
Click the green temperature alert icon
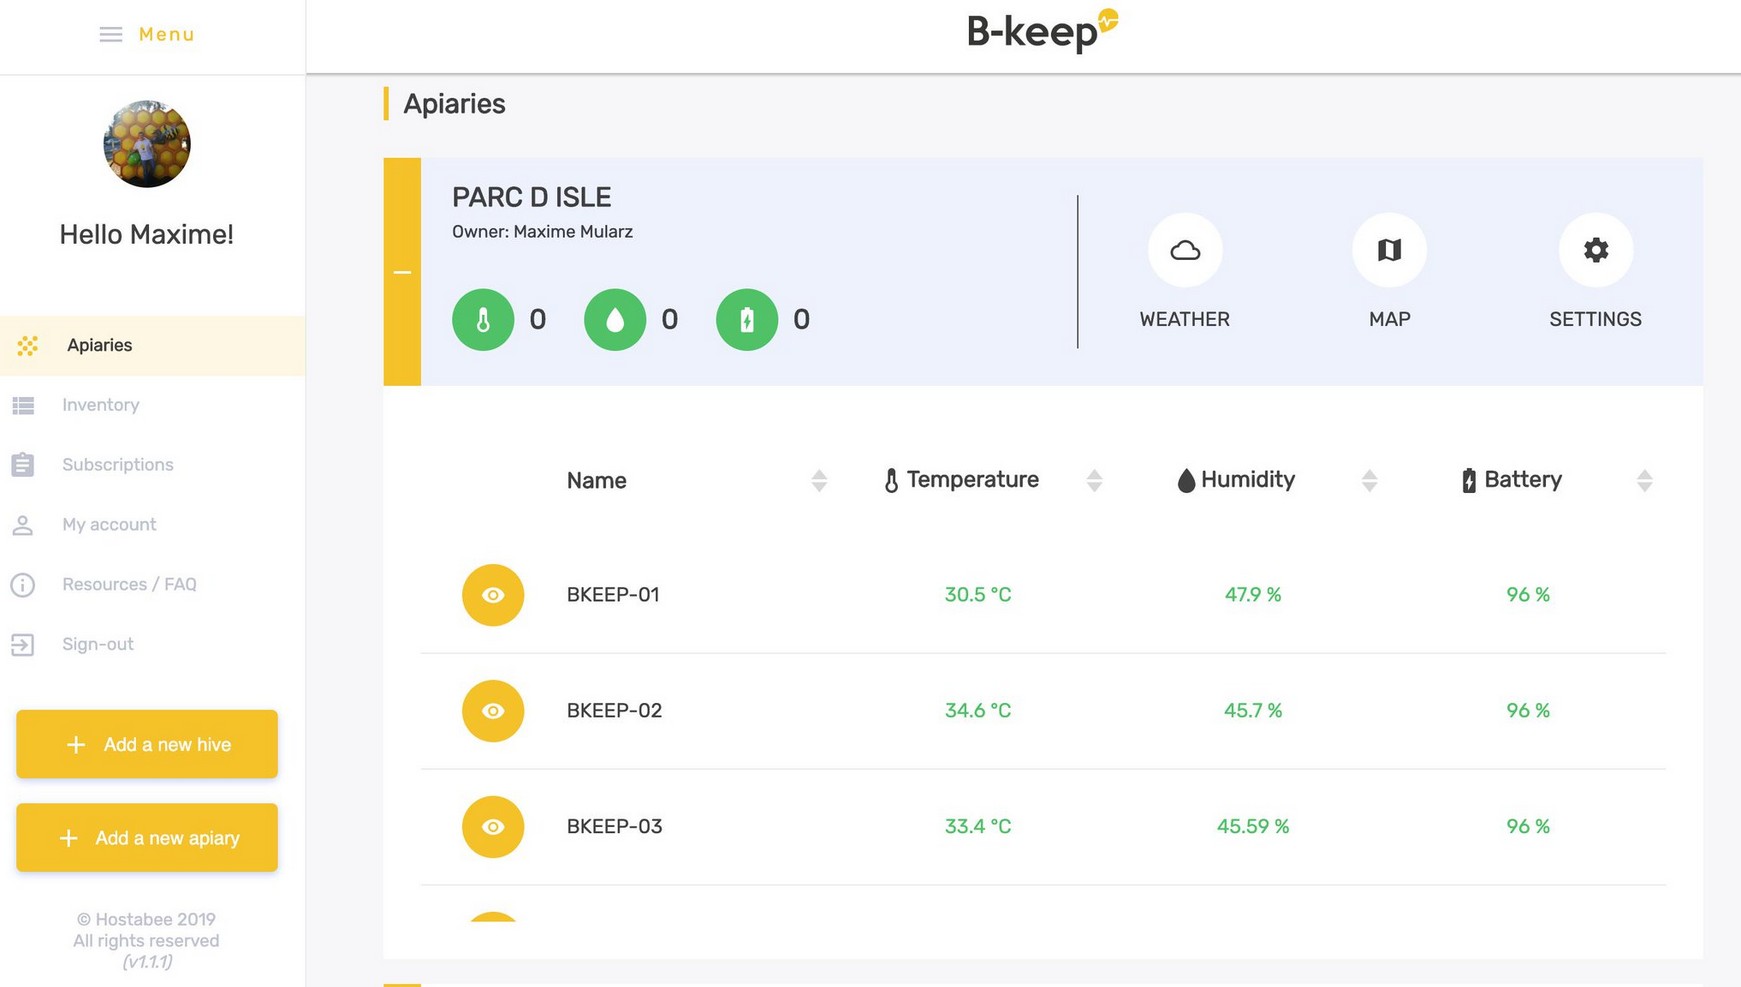(483, 320)
